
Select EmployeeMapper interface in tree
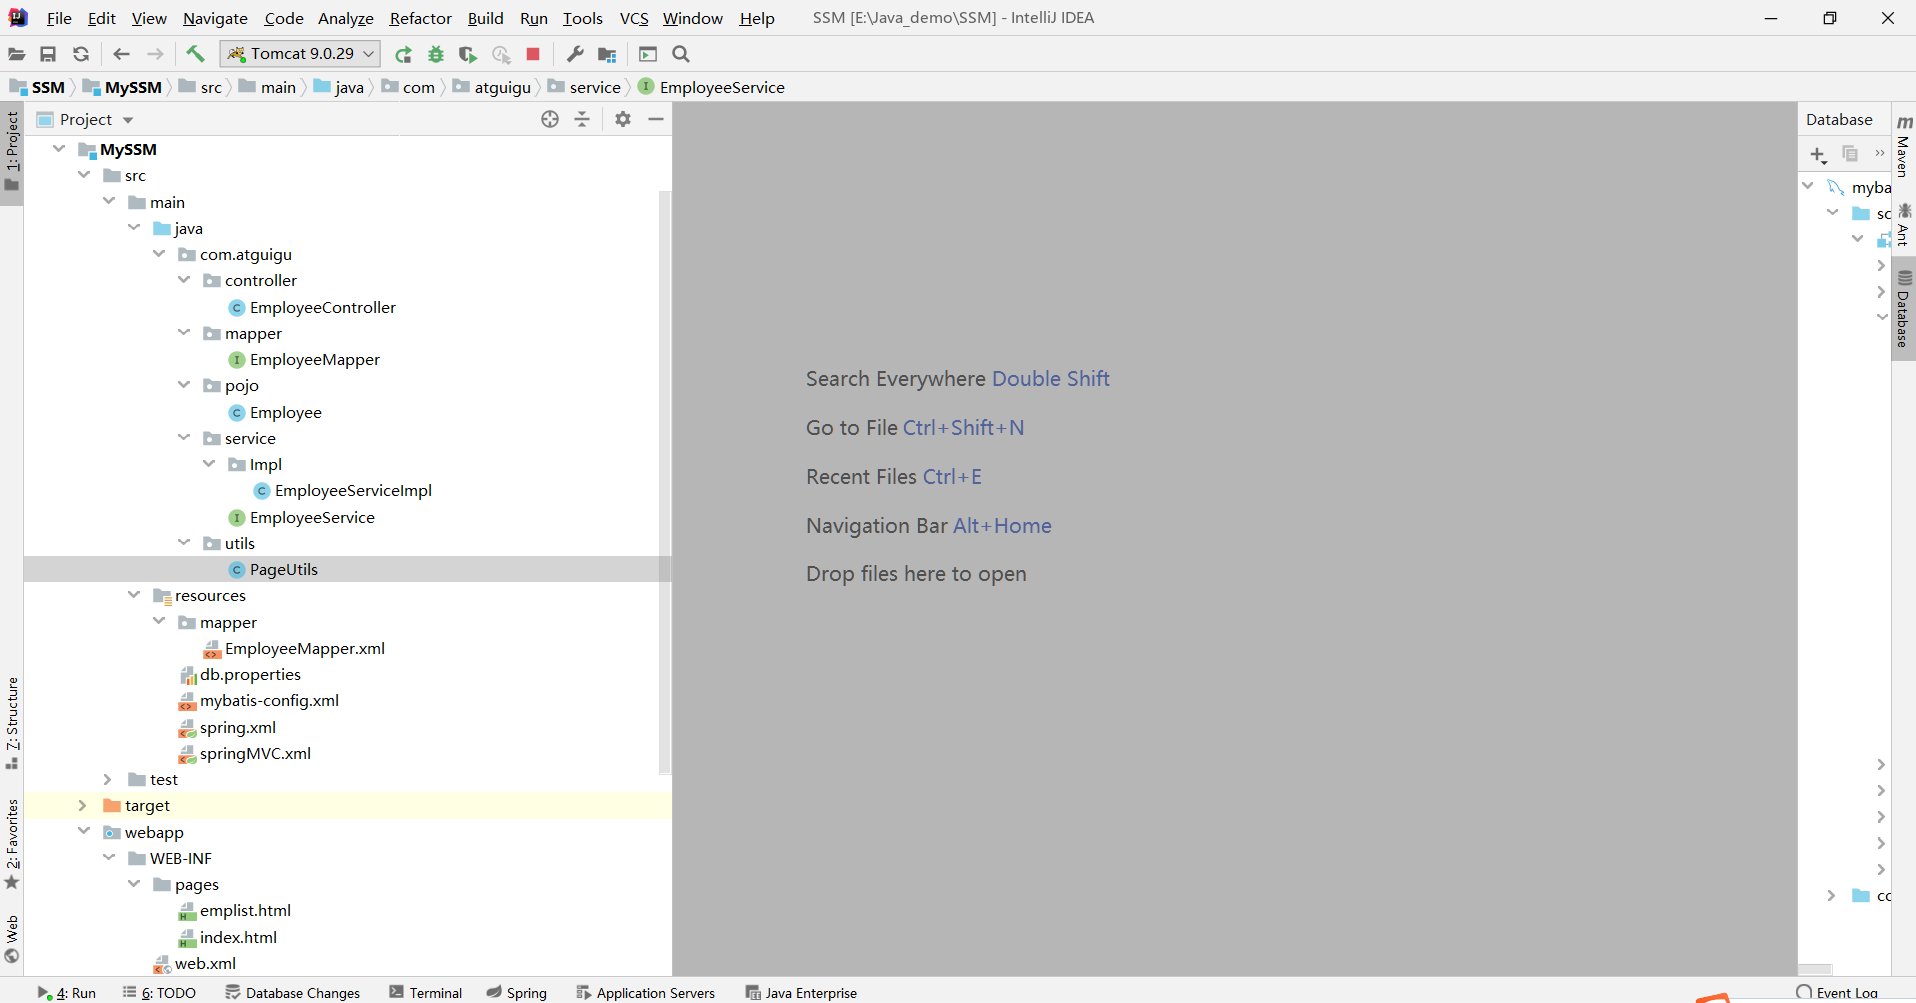315,359
